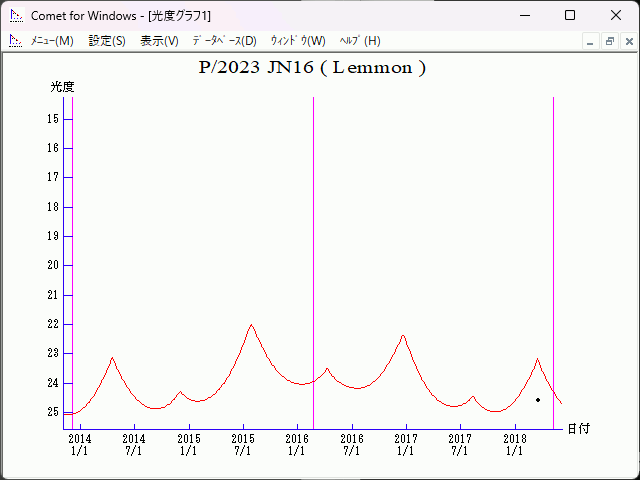
Task: Click the black vertical line after 2016 1/1
Action: pyautogui.click(x=314, y=250)
